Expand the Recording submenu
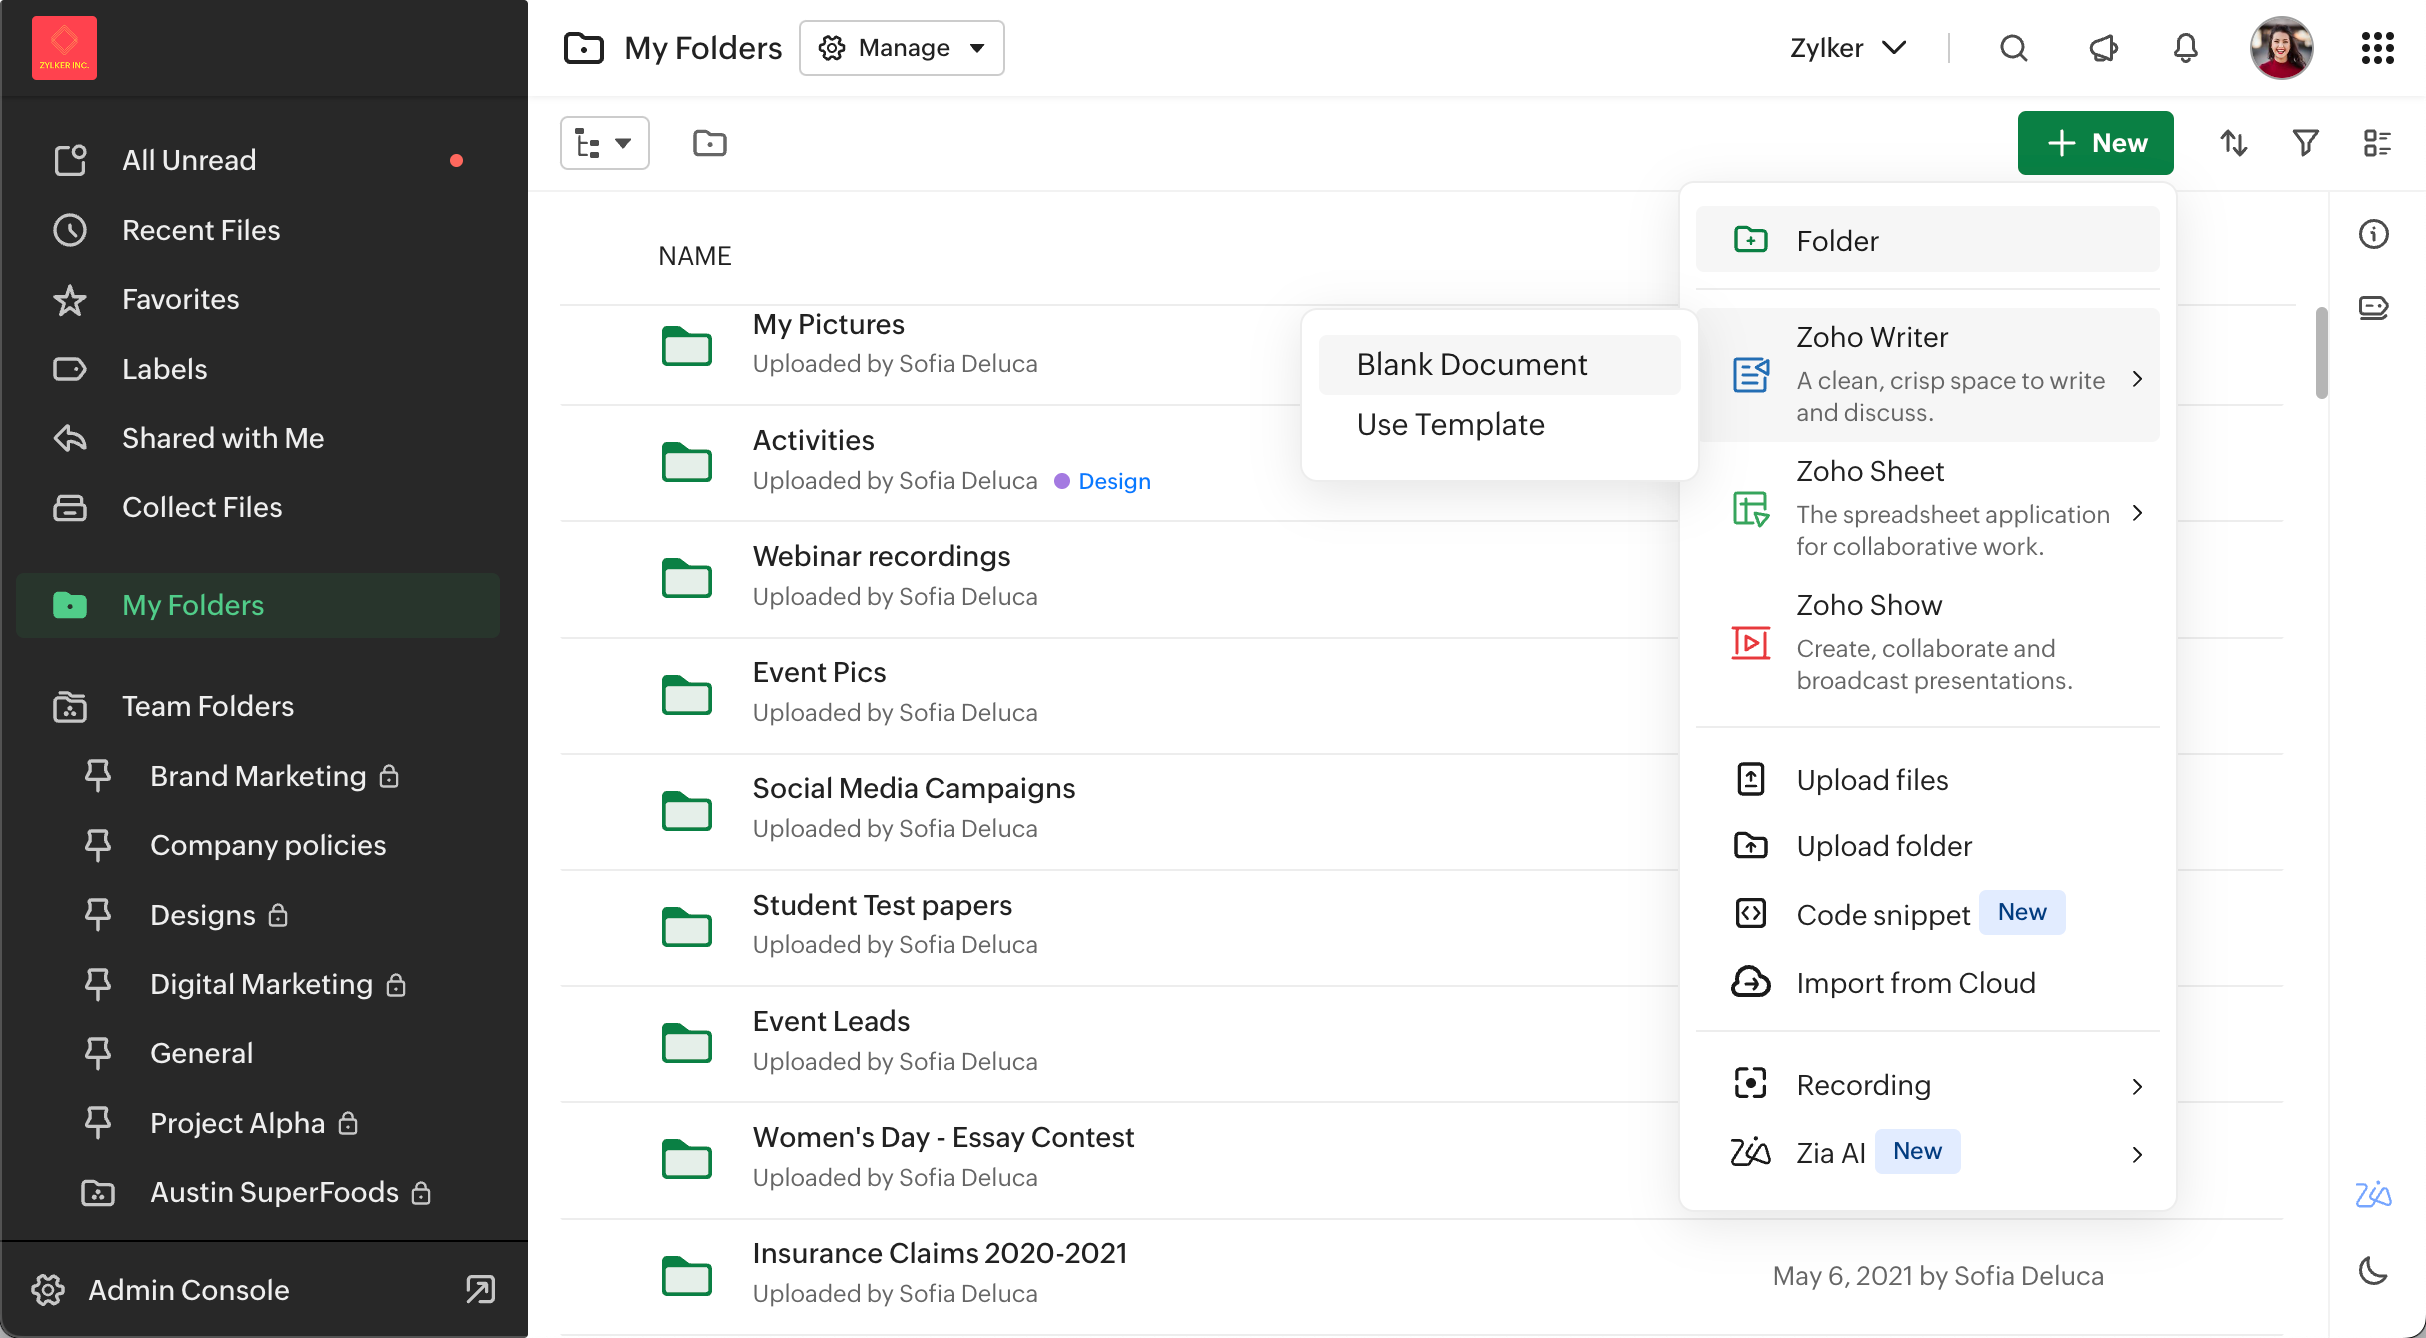The width and height of the screenshot is (2426, 1338). click(x=1927, y=1085)
